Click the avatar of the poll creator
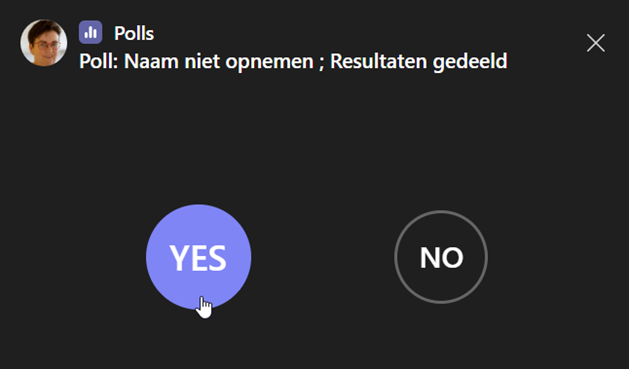This screenshot has width=629, height=369. click(44, 43)
